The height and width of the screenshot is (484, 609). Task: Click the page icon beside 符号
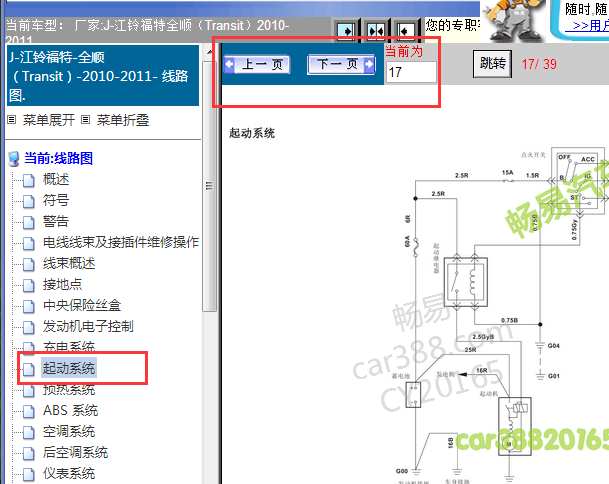click(28, 202)
